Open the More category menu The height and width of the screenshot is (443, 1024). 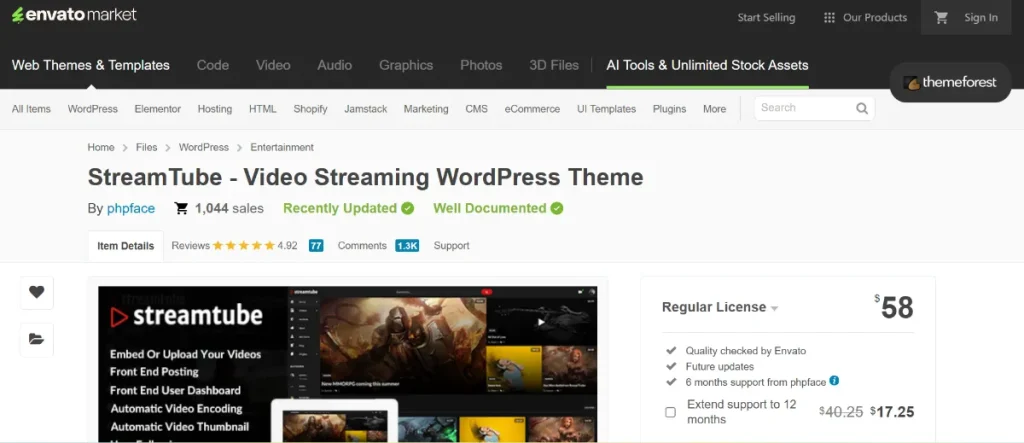pyautogui.click(x=714, y=109)
